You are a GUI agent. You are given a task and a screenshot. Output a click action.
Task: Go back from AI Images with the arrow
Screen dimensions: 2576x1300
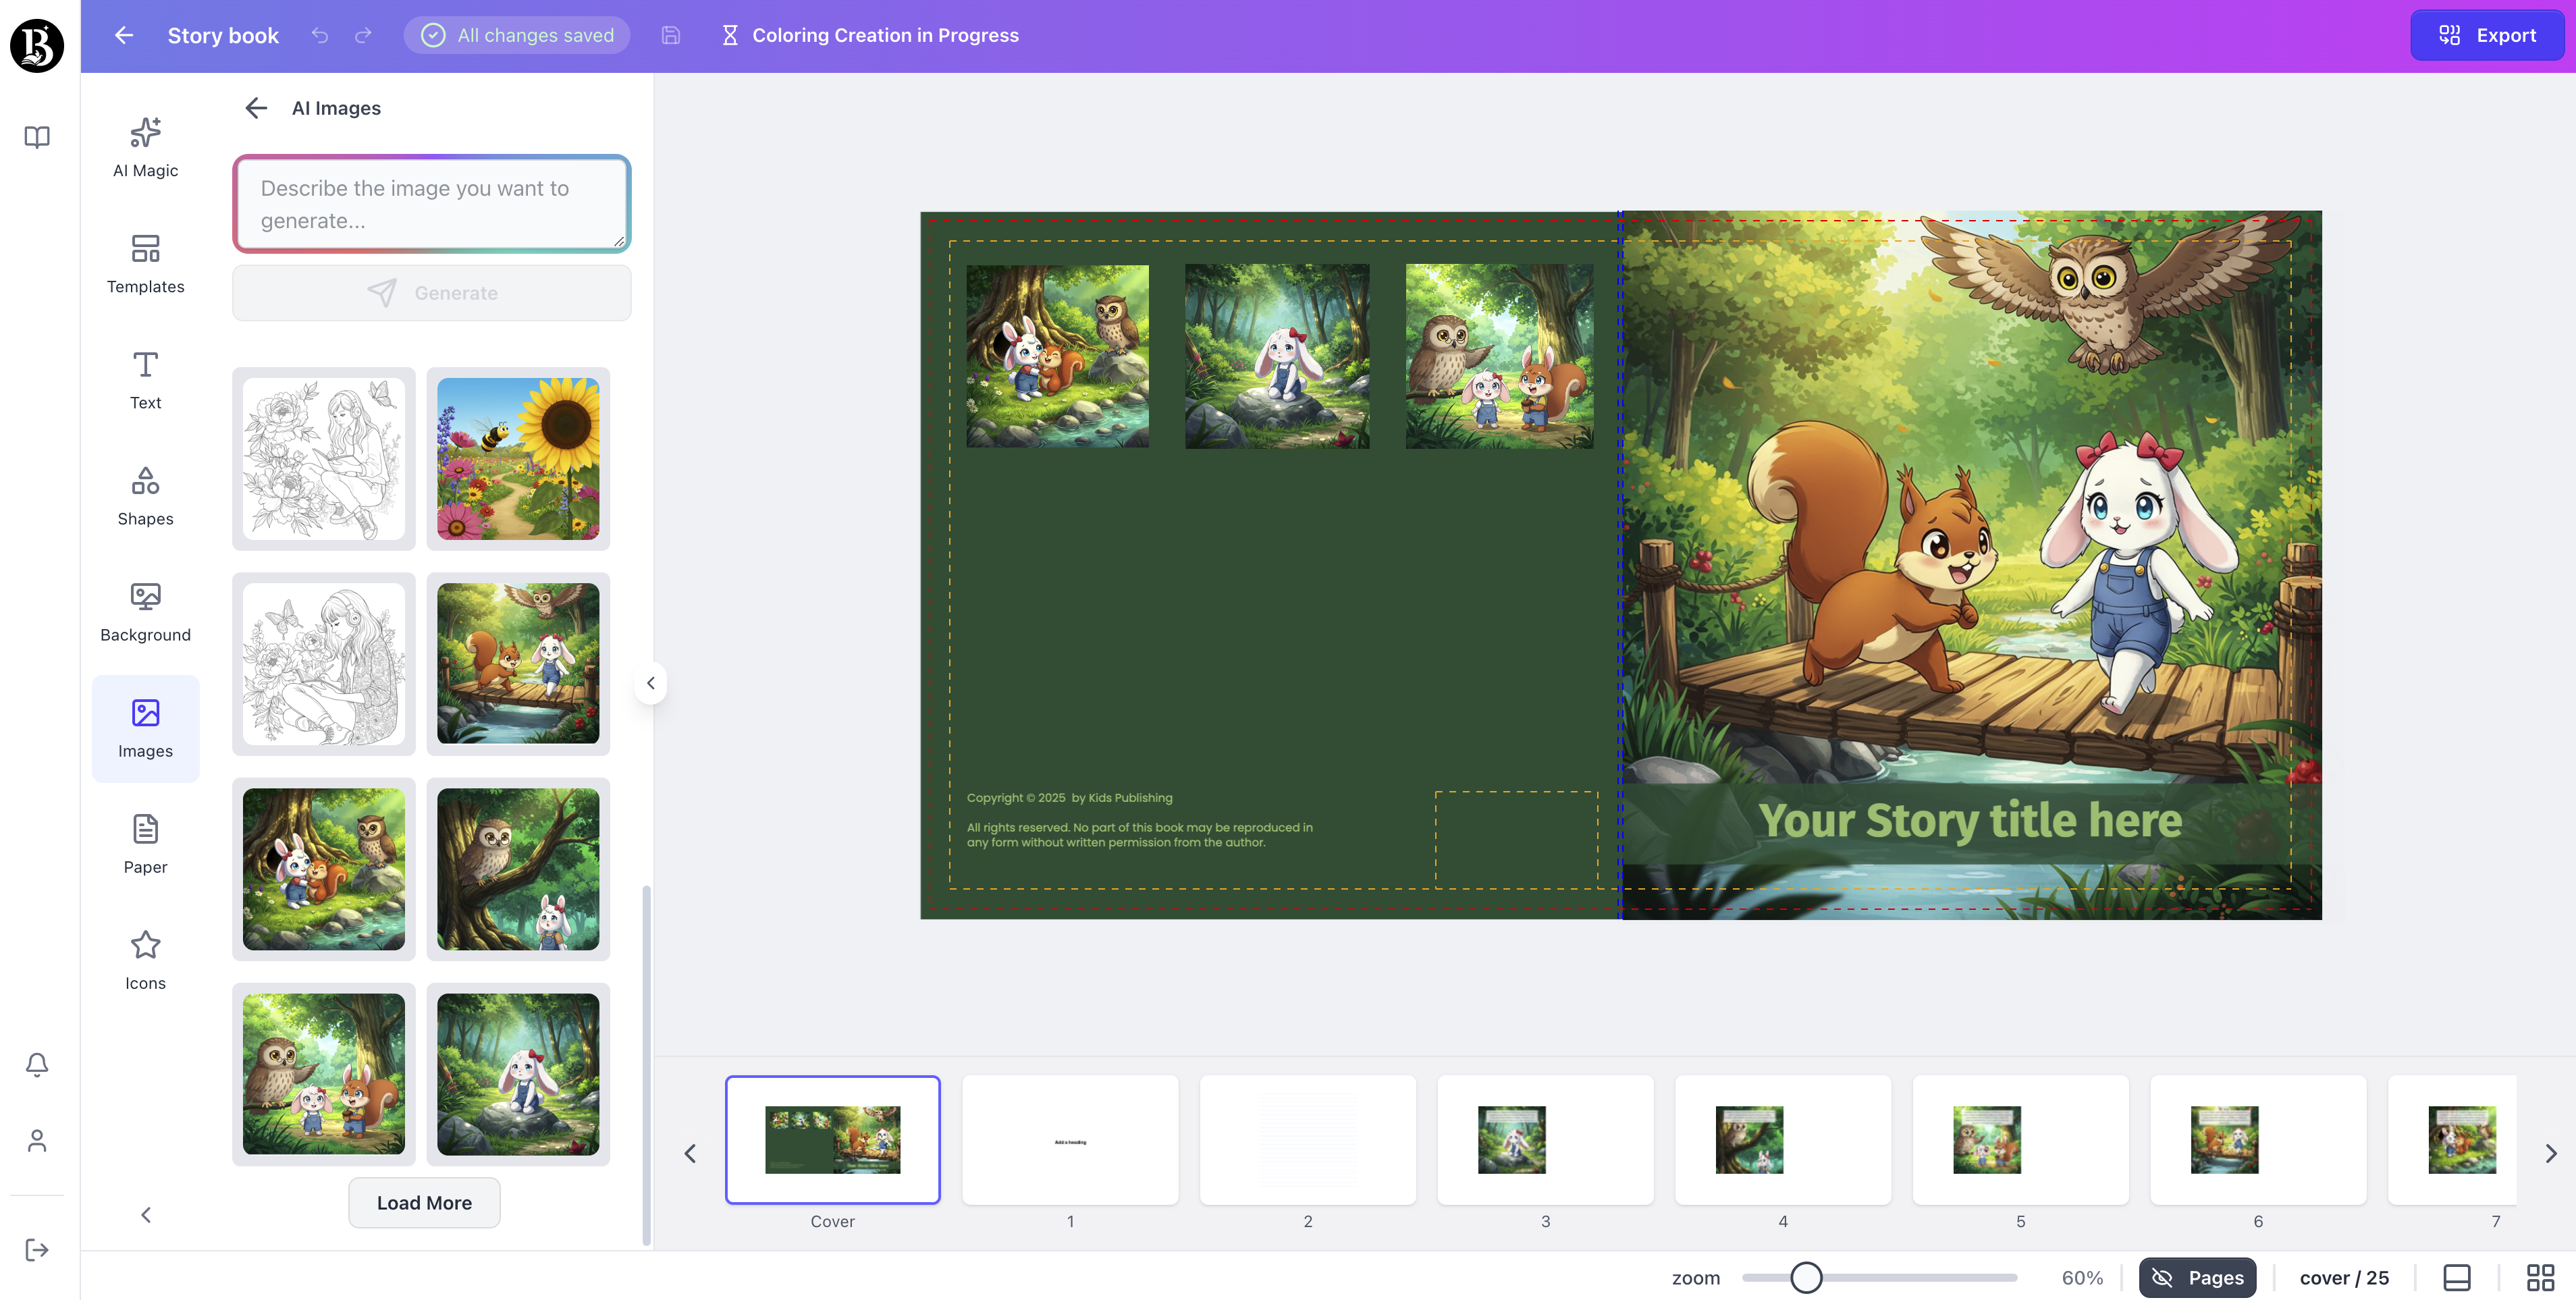[x=256, y=107]
